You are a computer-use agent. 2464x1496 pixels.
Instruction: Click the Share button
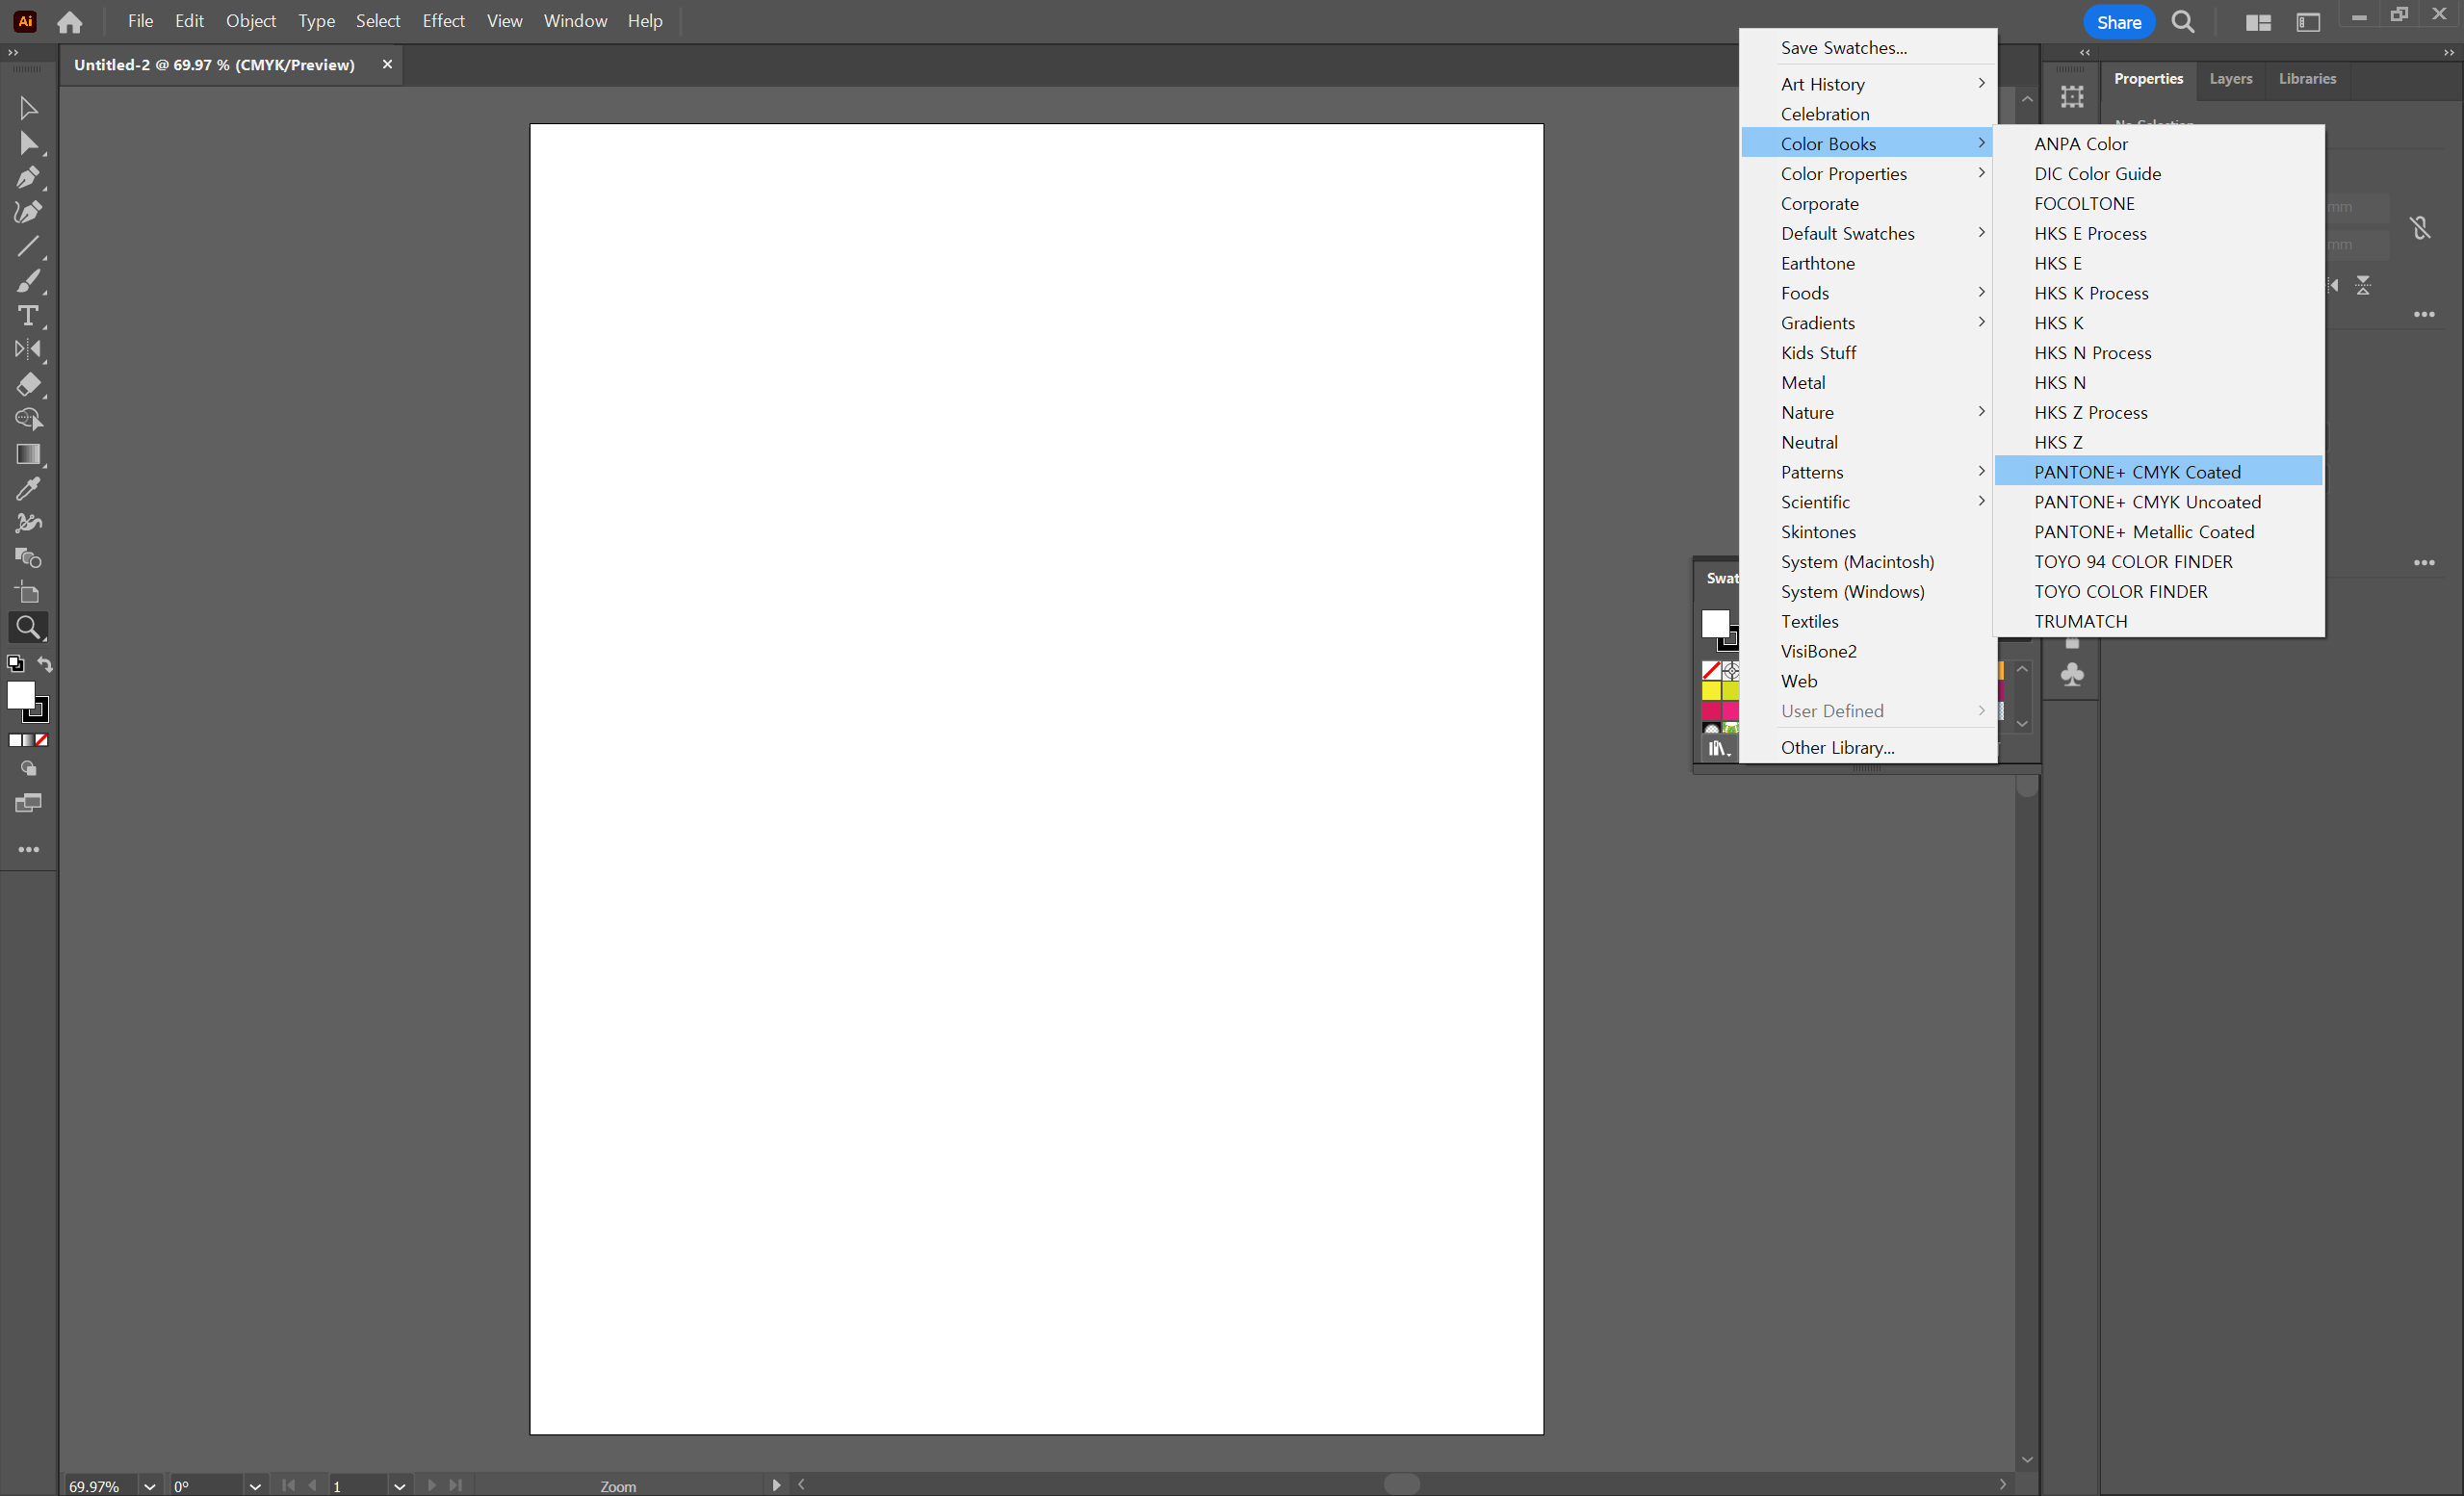[2118, 22]
